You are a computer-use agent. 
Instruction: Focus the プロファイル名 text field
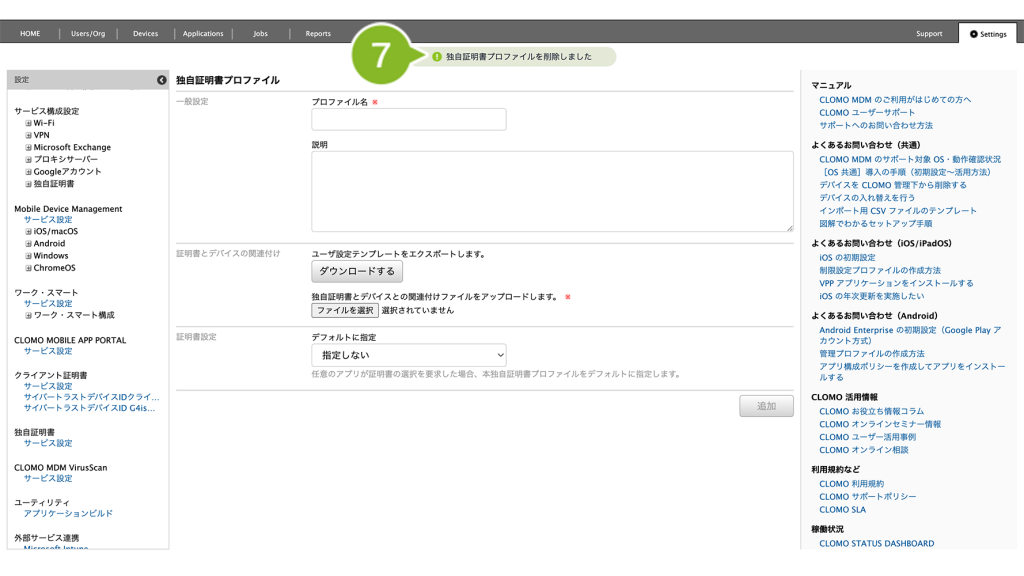(408, 120)
